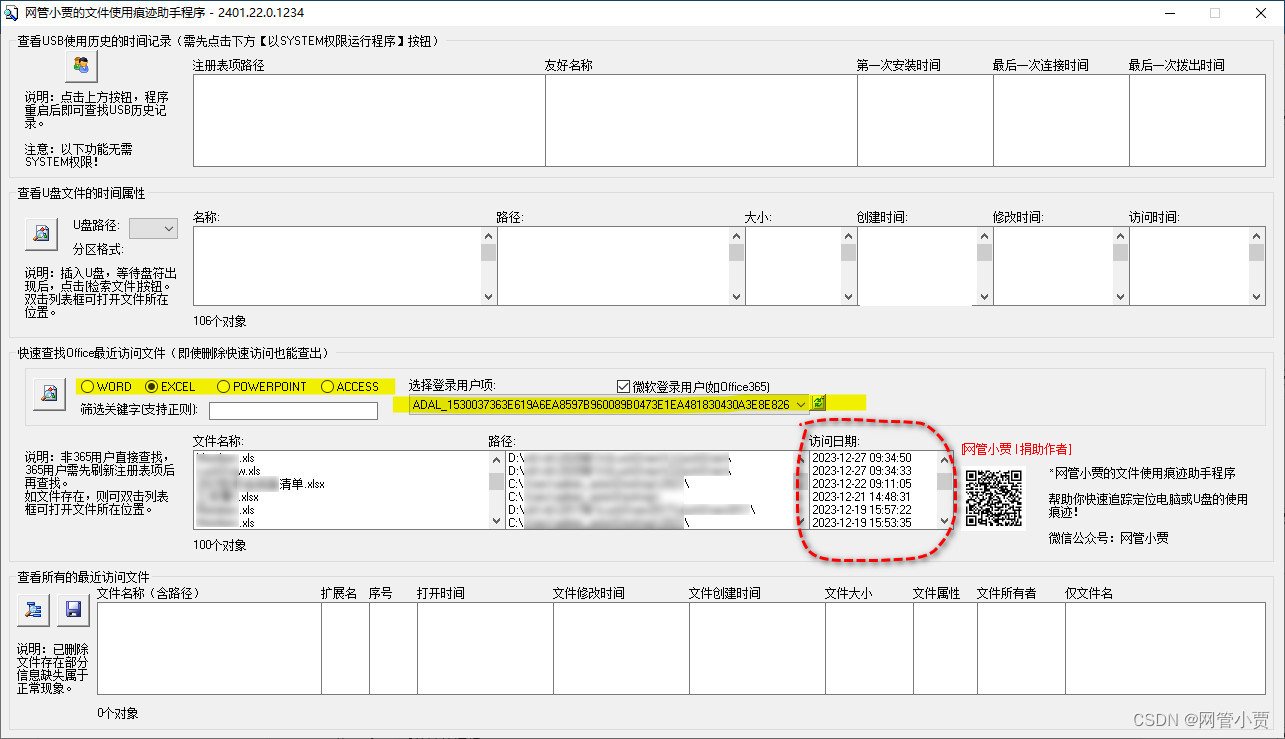The height and width of the screenshot is (739, 1285).
Task: Click the 注册表项路径 column header
Action: tap(229, 66)
